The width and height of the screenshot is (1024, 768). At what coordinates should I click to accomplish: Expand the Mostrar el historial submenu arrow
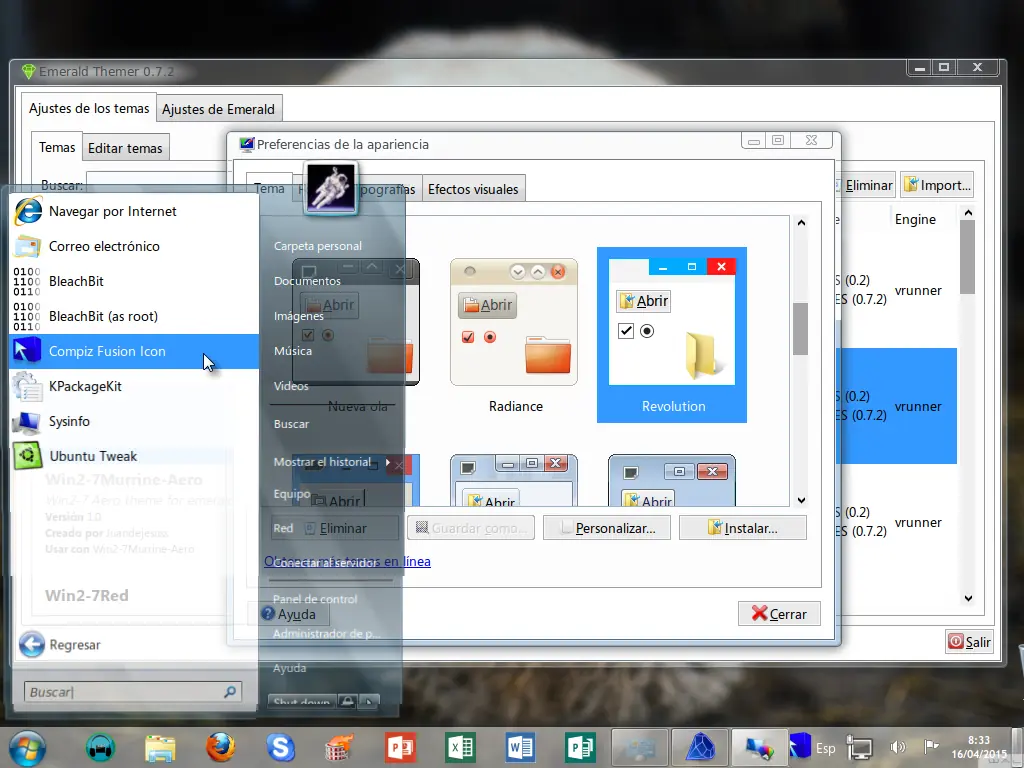[388, 462]
